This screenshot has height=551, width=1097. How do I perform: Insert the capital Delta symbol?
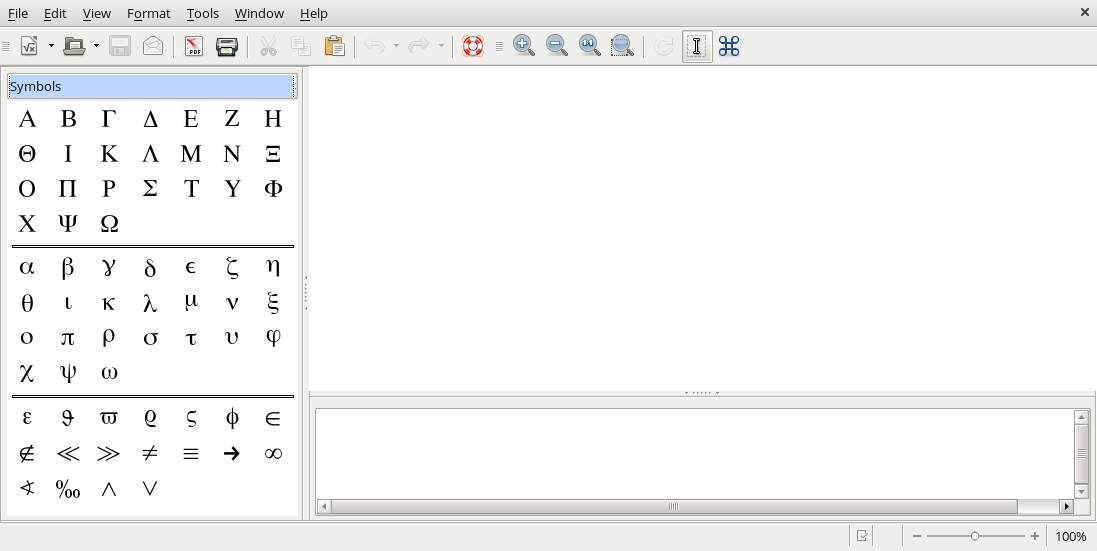(150, 120)
